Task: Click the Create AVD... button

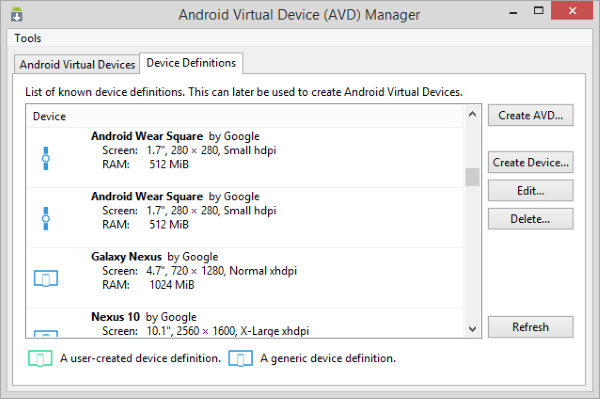Action: tap(530, 115)
